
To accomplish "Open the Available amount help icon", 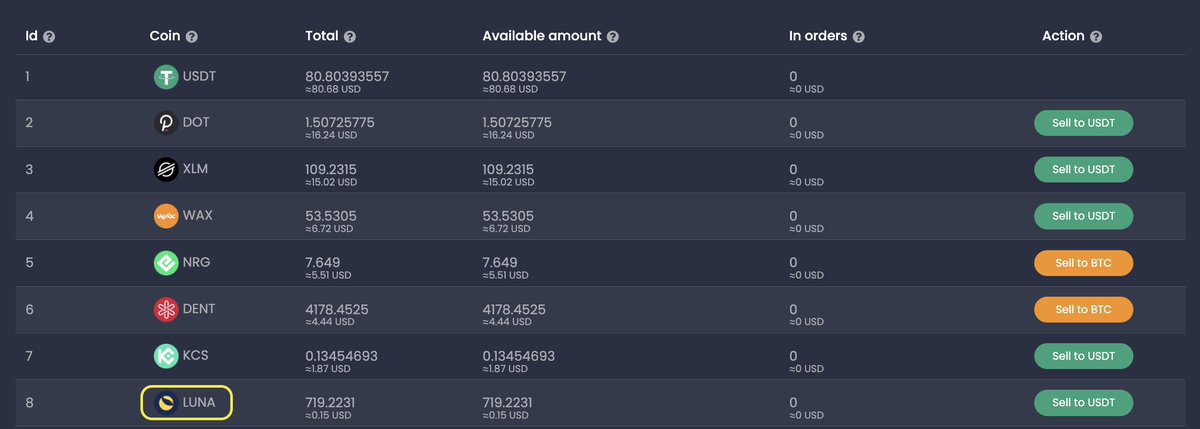I will (x=613, y=36).
